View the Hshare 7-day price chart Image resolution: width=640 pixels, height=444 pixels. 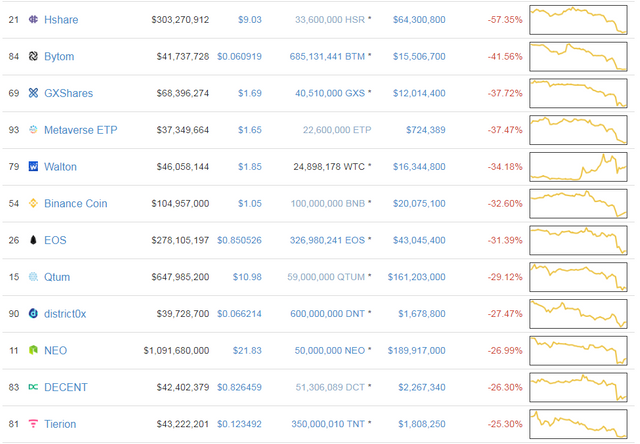pyautogui.click(x=580, y=19)
